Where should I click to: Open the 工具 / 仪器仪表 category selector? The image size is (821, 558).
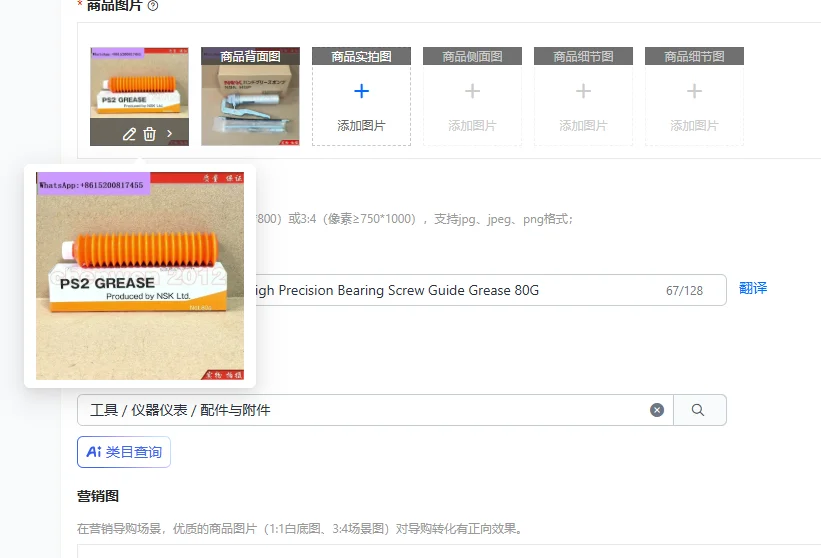coord(375,410)
